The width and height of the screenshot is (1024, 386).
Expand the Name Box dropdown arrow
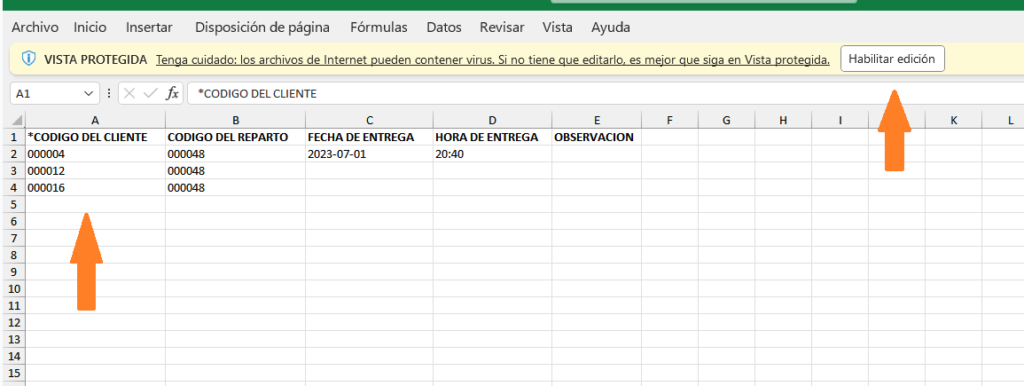[x=89, y=94]
